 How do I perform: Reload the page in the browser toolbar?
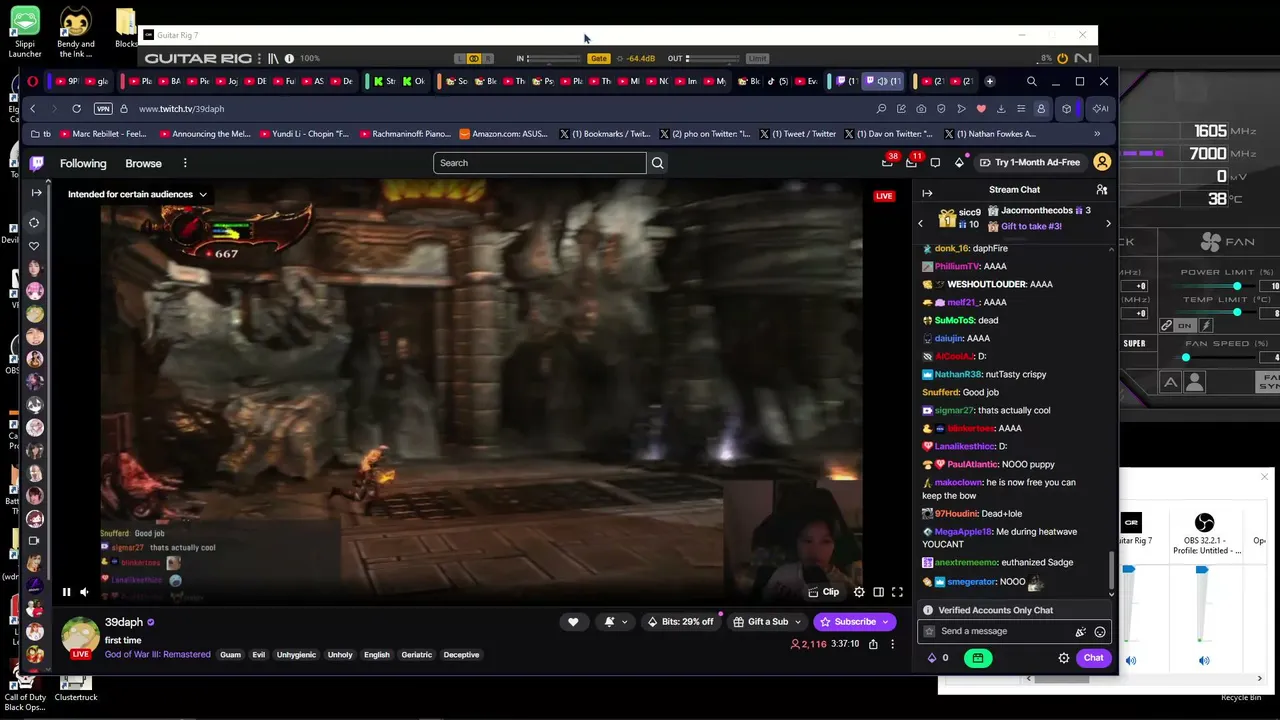[76, 109]
